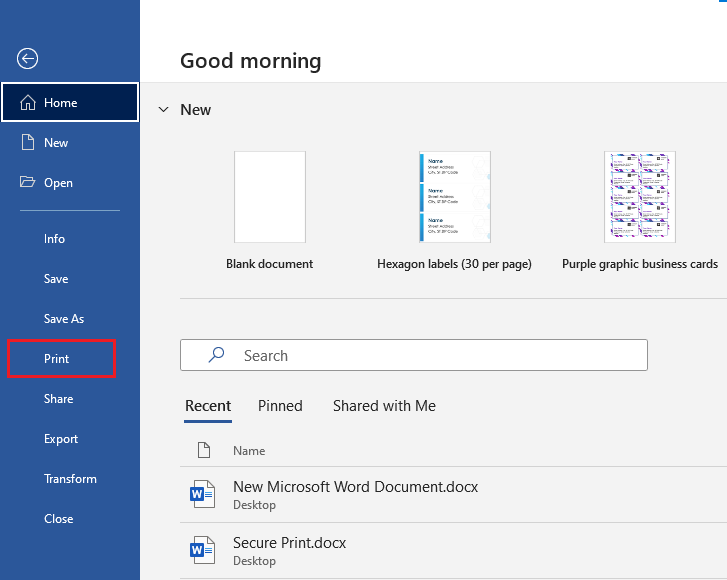The width and height of the screenshot is (727, 580).
Task: Pick the Purple graphic business cards thumbnail
Action: 640,197
